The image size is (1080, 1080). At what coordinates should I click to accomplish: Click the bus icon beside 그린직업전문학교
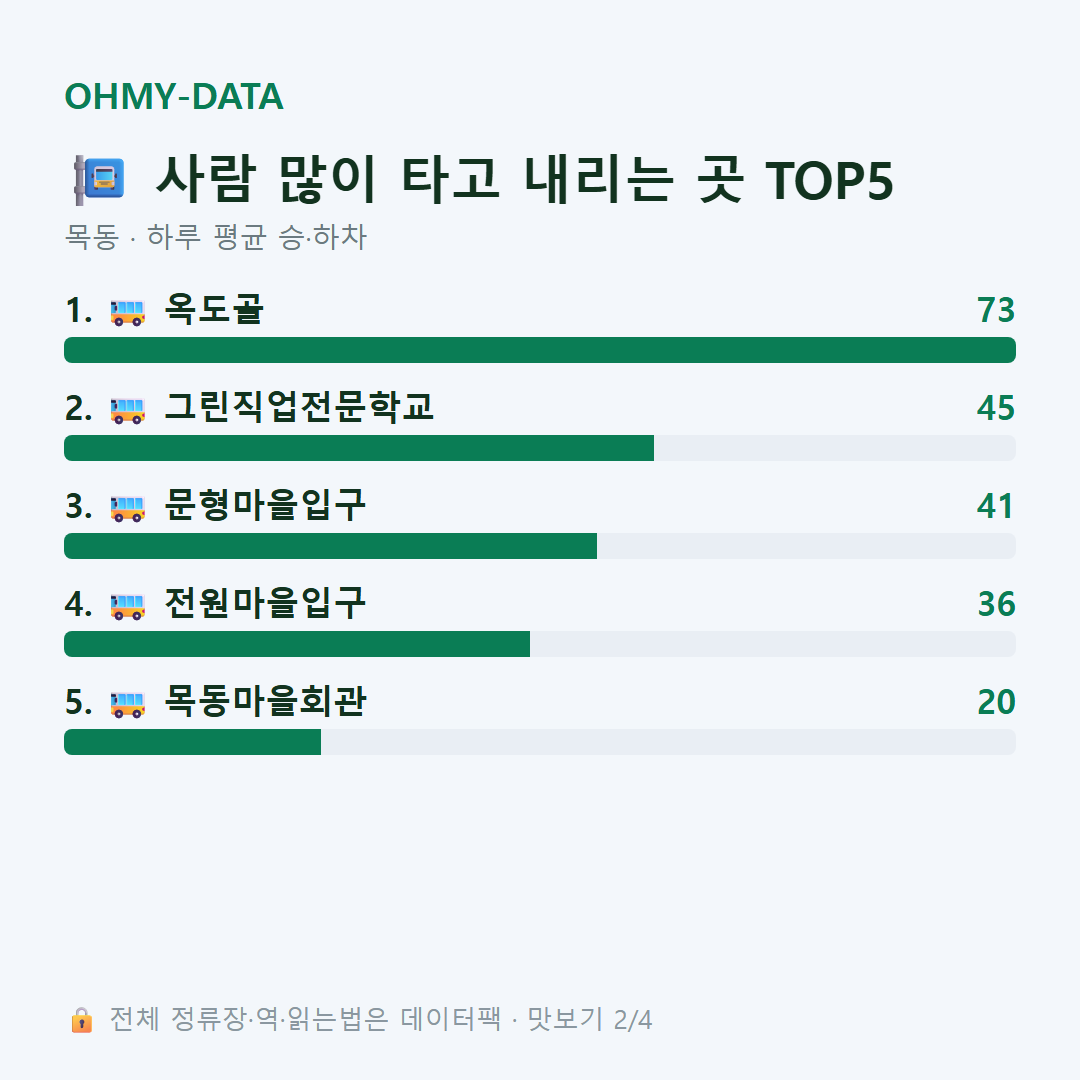click(127, 410)
